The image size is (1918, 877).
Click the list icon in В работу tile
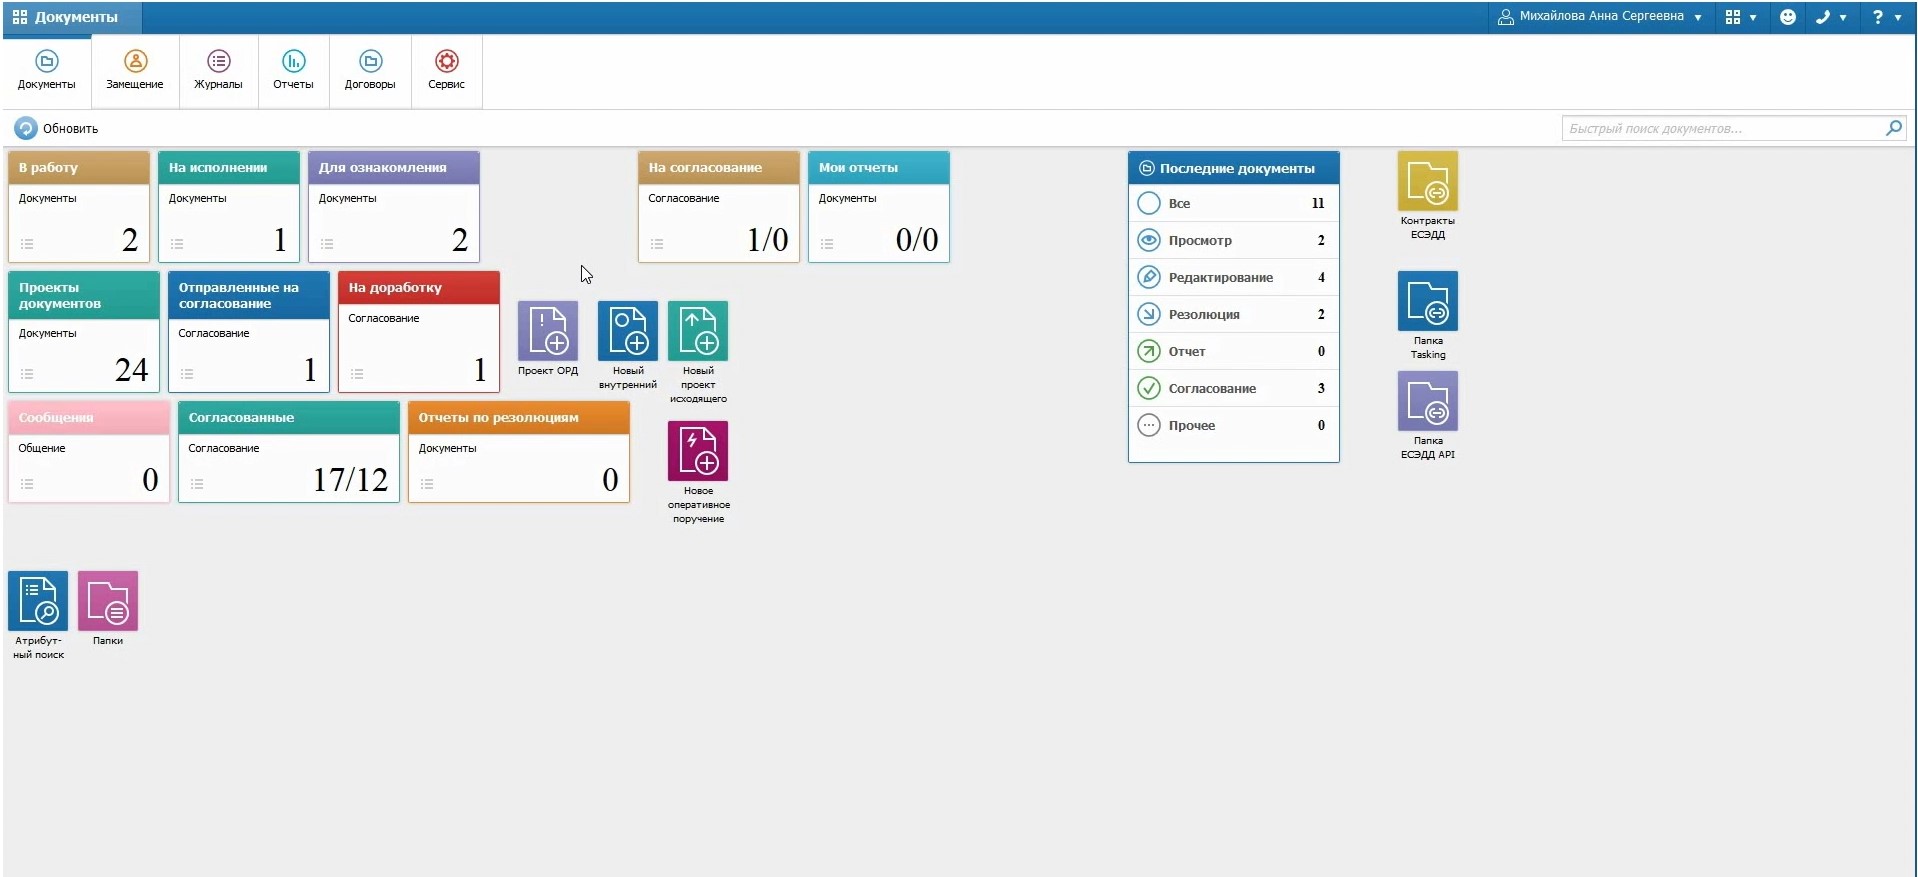[x=27, y=244]
